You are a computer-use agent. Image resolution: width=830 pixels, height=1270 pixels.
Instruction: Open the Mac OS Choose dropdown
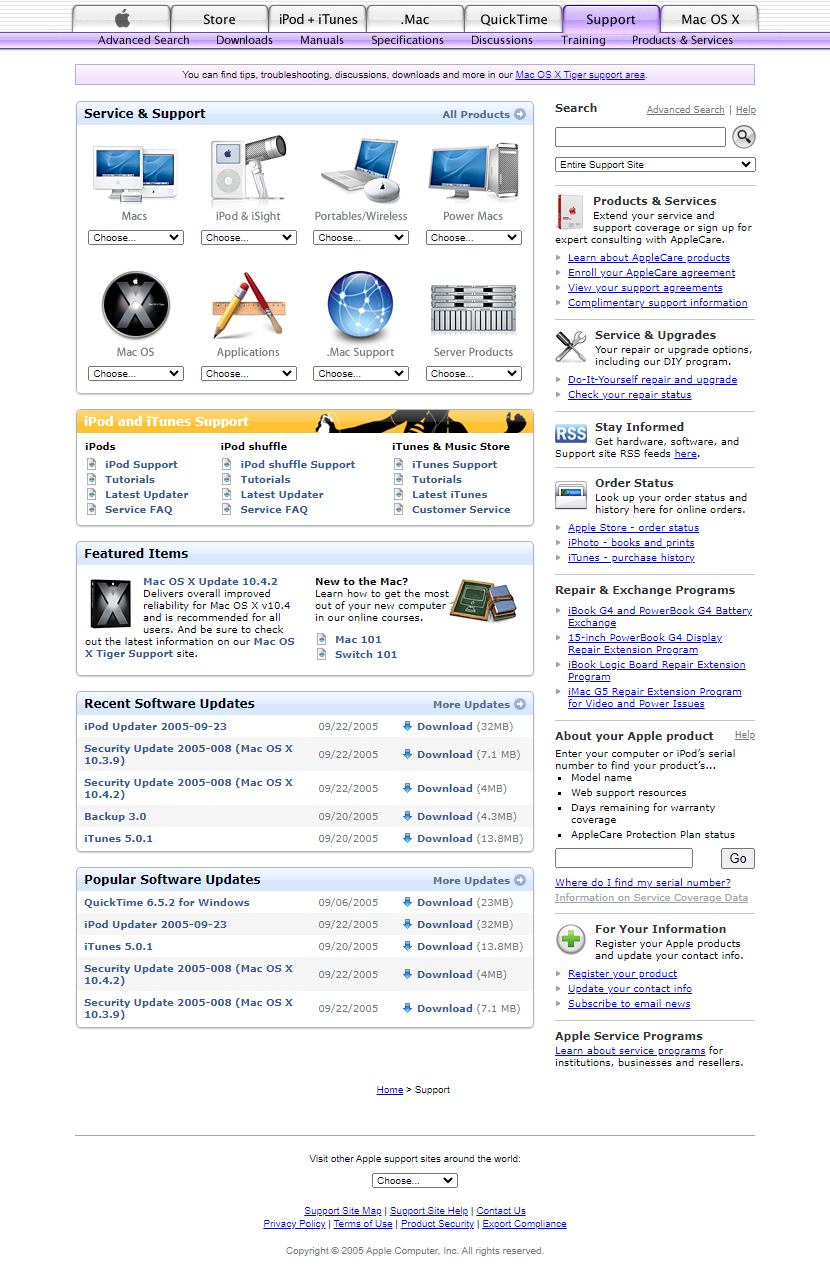click(136, 374)
